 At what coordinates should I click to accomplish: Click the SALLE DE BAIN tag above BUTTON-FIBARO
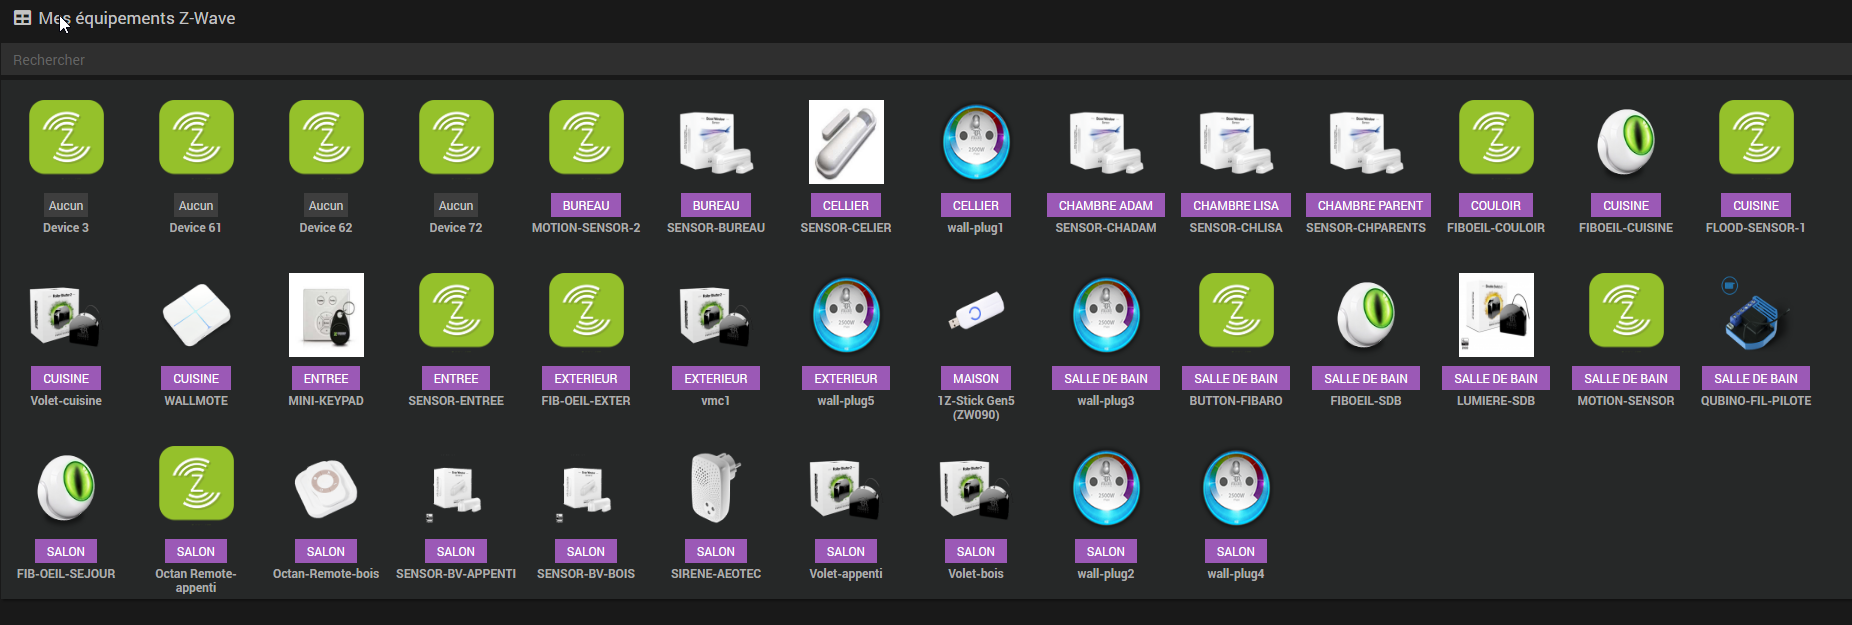[1236, 378]
